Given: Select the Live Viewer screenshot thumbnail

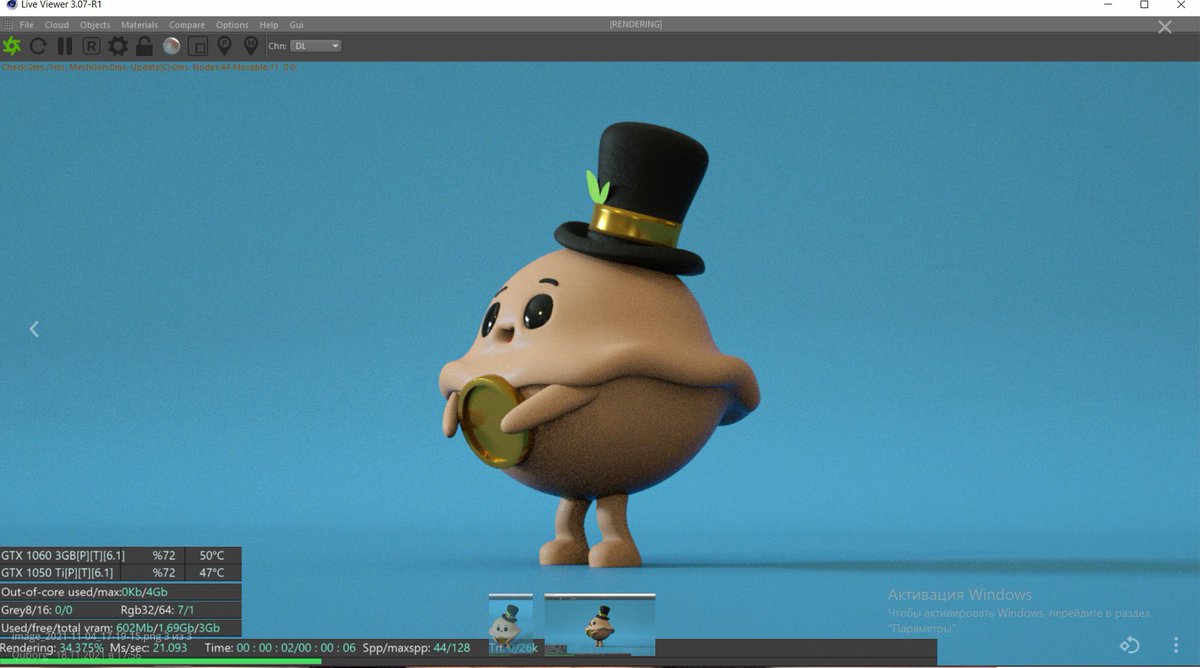Looking at the screenshot, I should pyautogui.click(x=600, y=624).
